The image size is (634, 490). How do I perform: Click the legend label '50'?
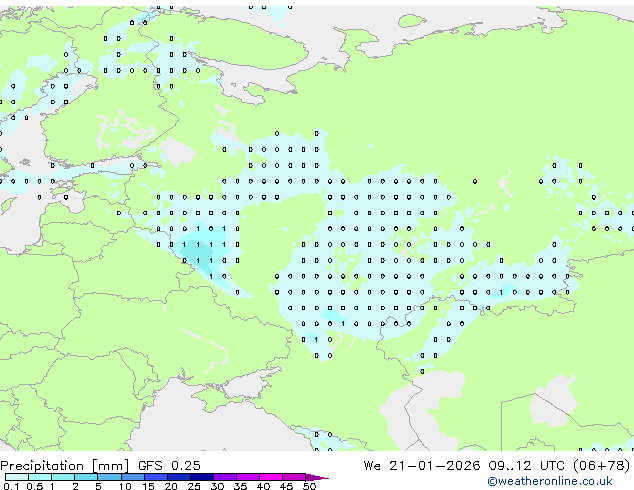click(x=309, y=486)
